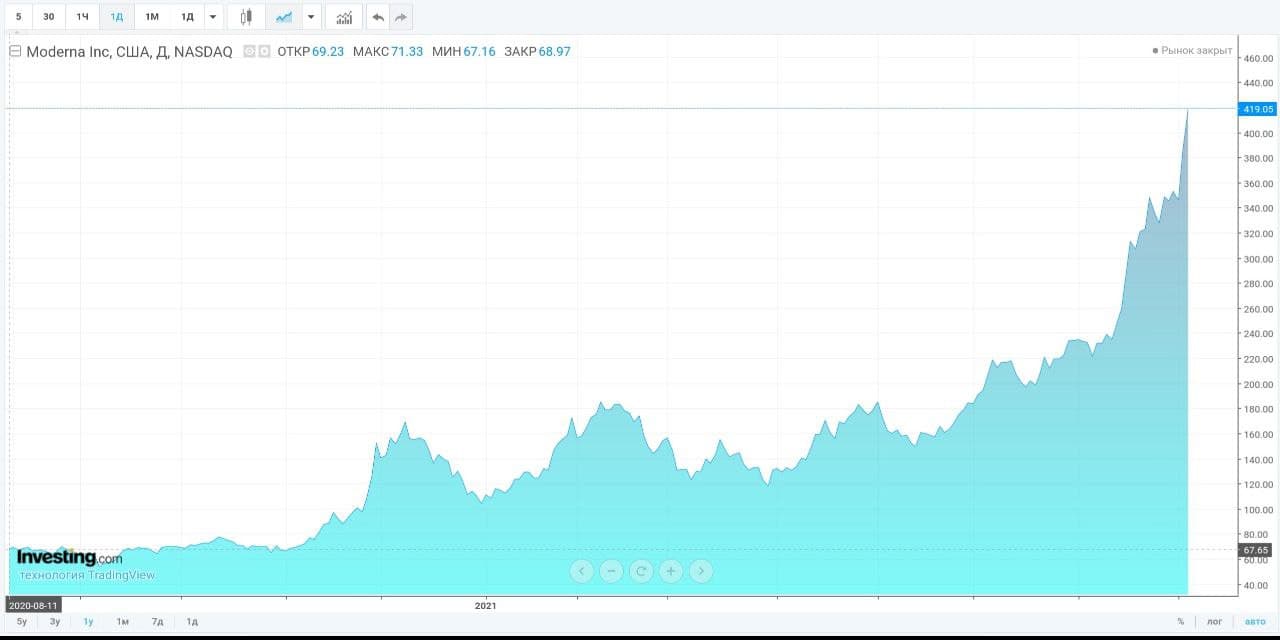
Task: Open series settings icon beside Moderna title
Action: tap(264, 51)
